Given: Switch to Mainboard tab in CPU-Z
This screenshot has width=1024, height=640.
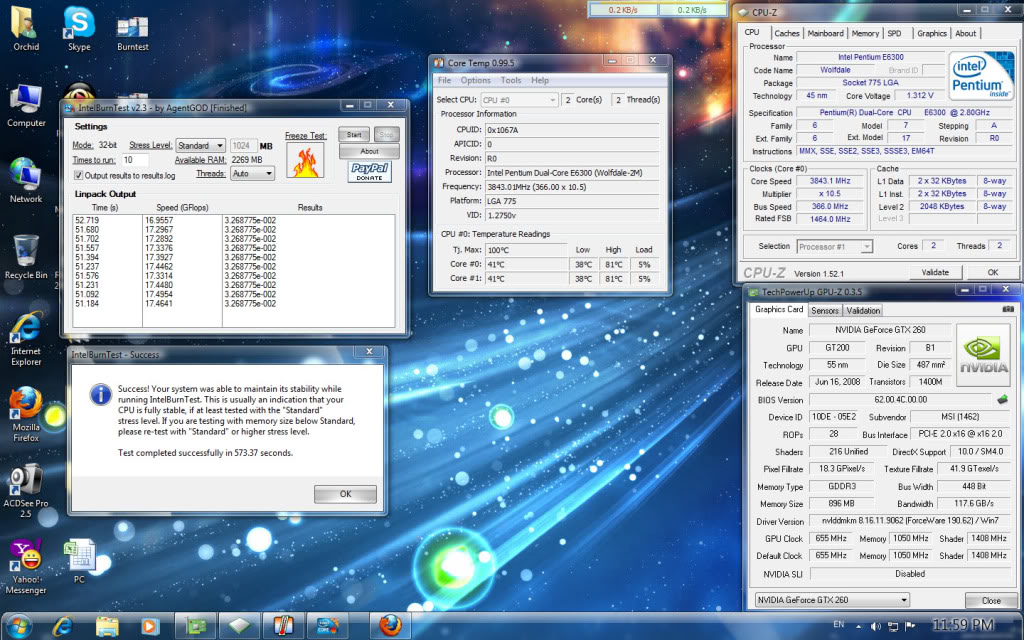Looking at the screenshot, I should tap(825, 33).
